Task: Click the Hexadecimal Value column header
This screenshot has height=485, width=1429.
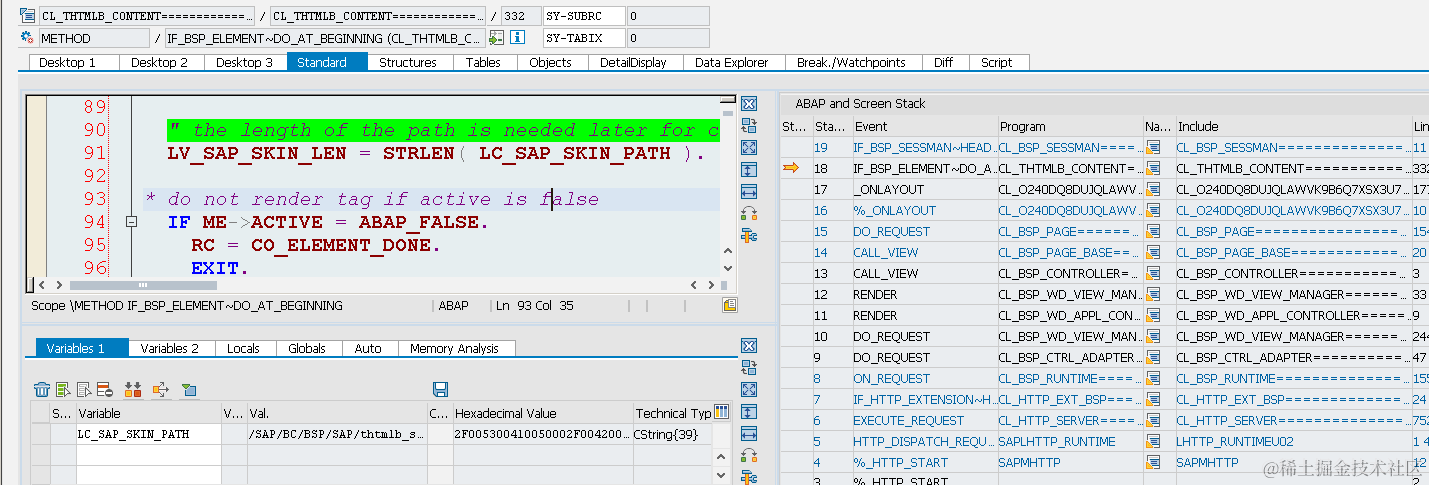Action: (541, 413)
